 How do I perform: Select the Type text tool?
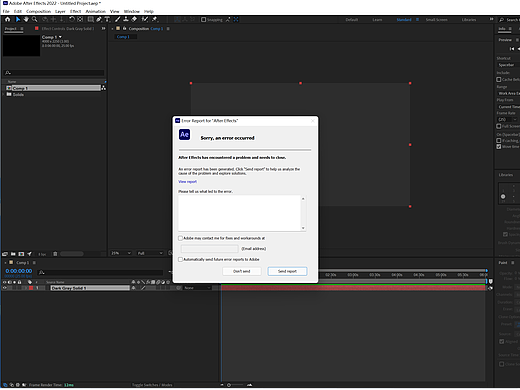click(x=107, y=19)
